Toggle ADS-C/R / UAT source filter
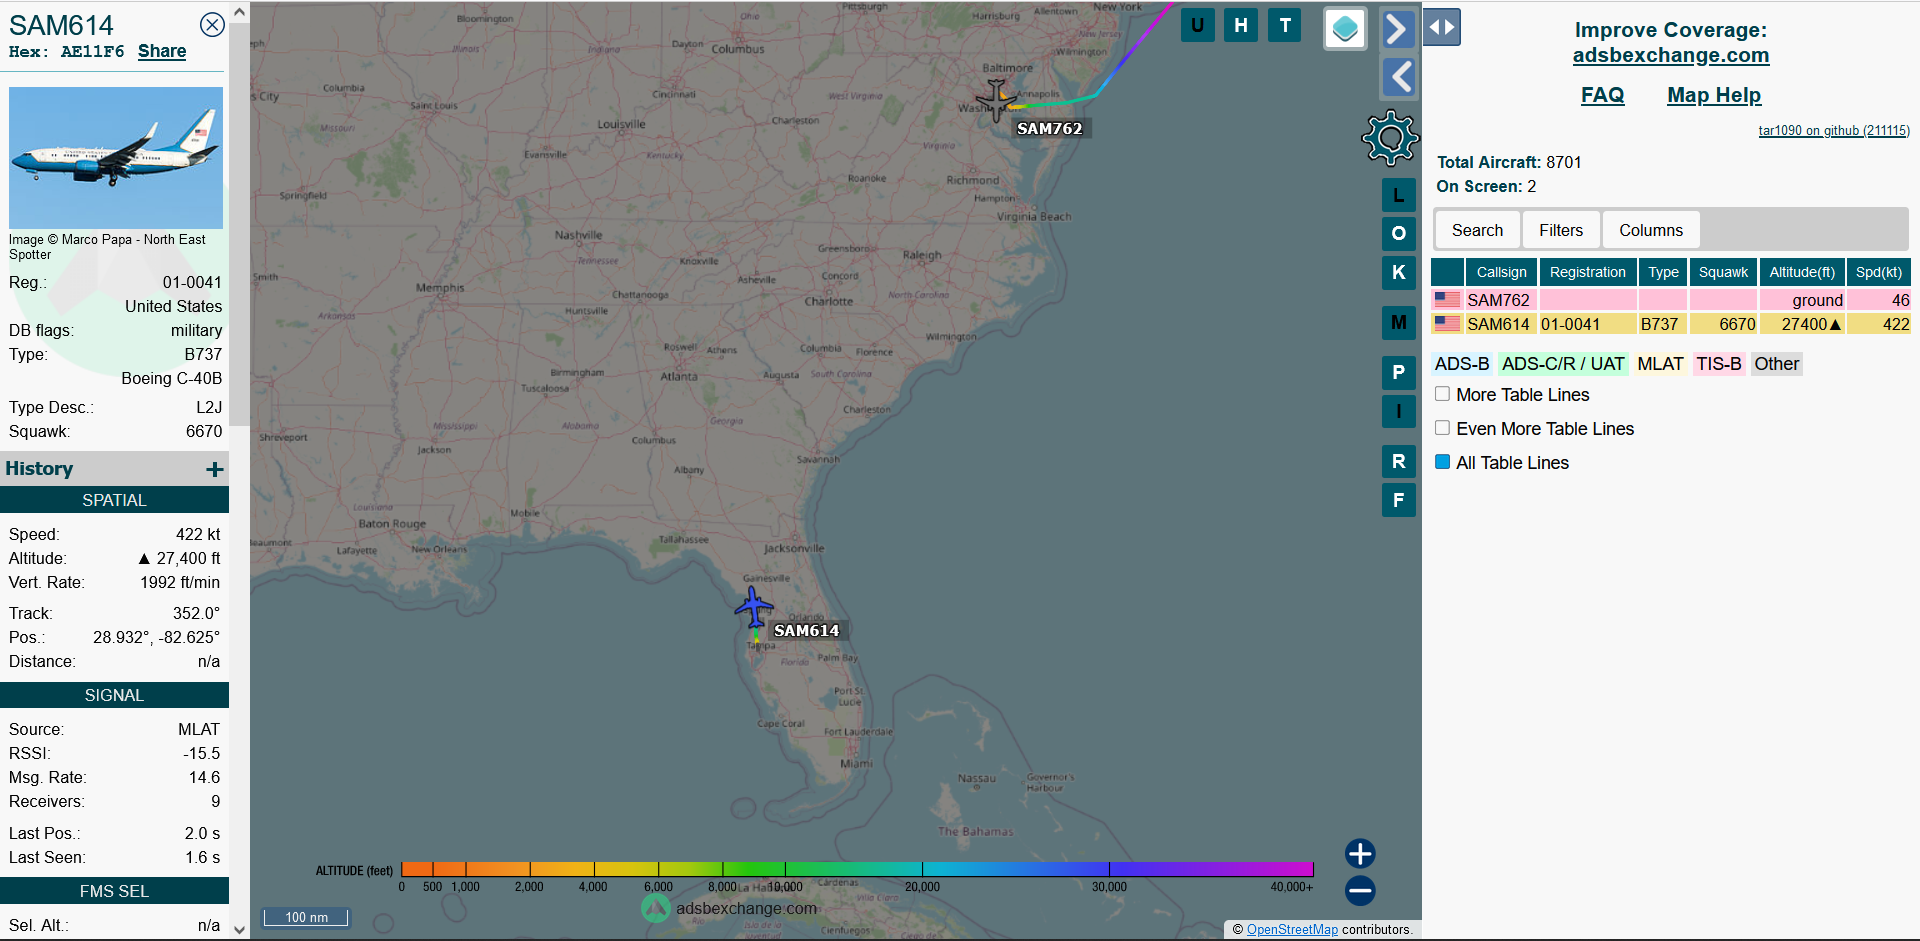 pos(1563,364)
